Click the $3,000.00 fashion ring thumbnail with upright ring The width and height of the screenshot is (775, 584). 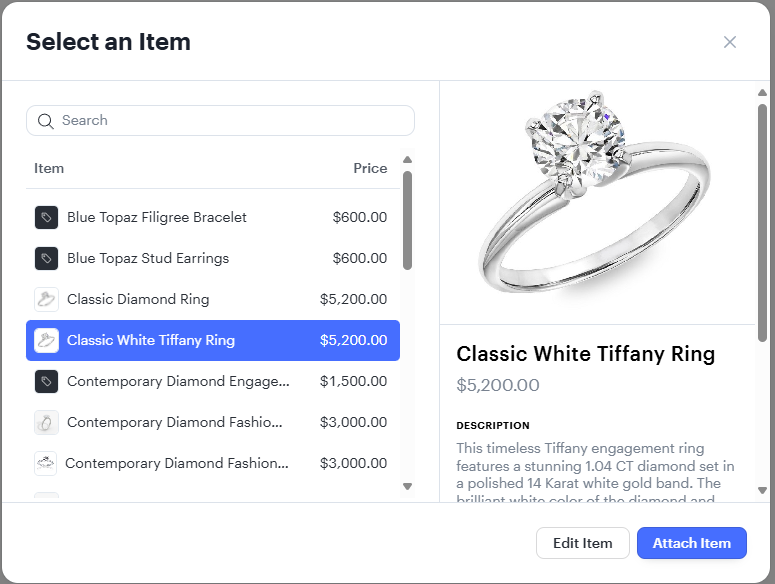pos(46,422)
